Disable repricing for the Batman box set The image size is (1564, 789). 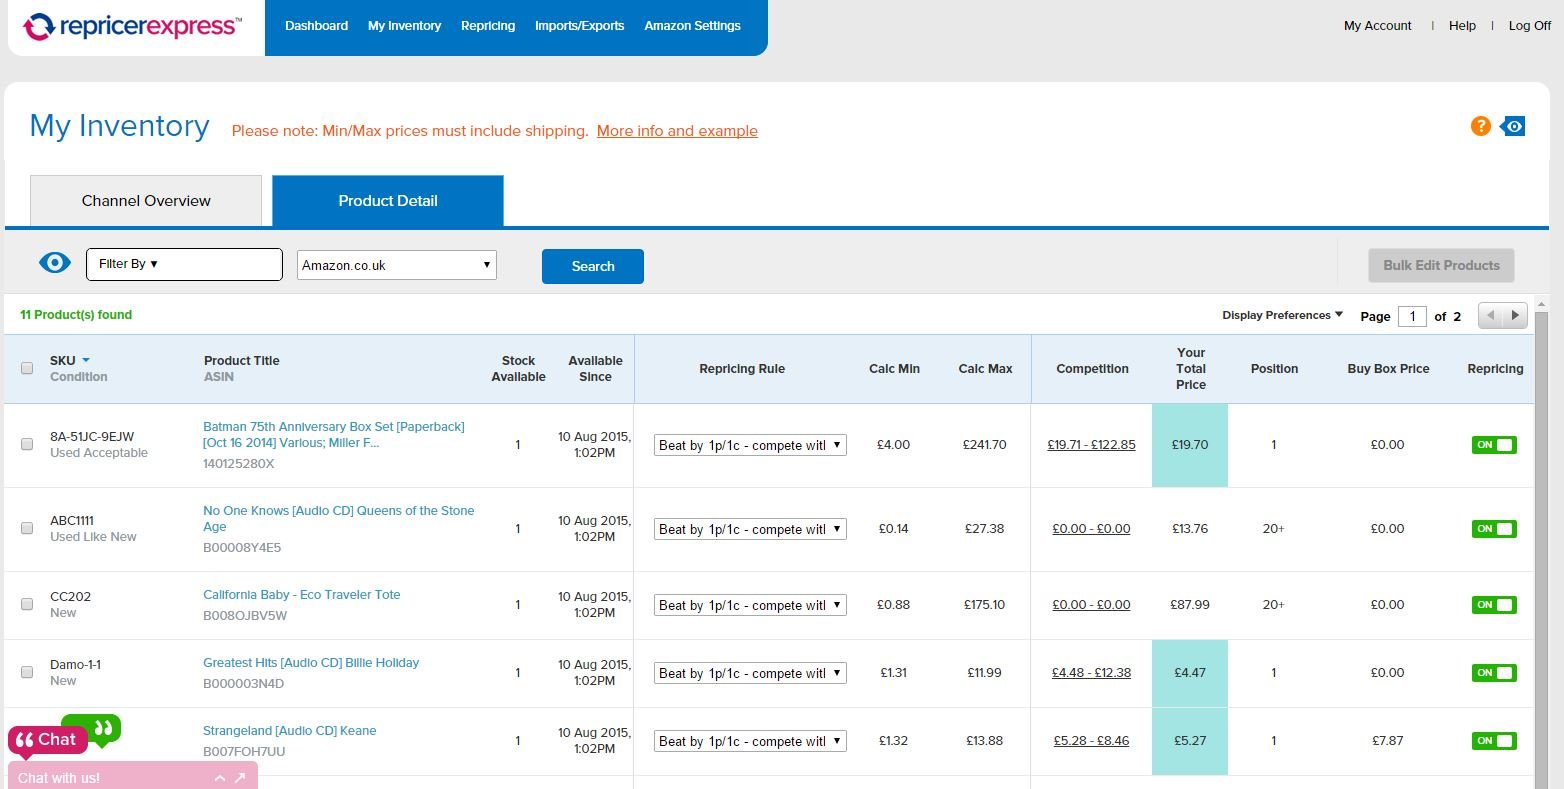click(1494, 445)
